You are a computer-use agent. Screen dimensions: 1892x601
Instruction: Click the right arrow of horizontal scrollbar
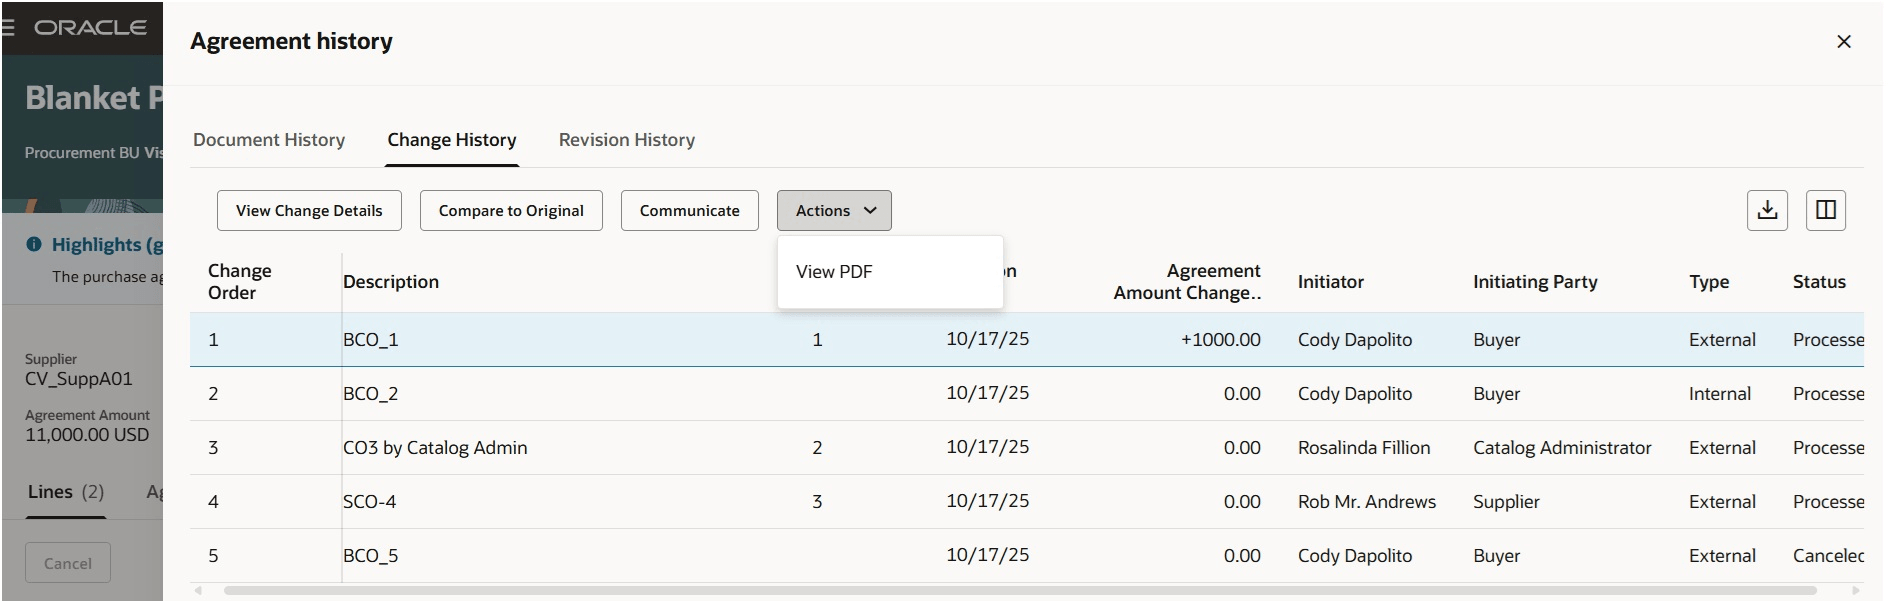[1856, 591]
